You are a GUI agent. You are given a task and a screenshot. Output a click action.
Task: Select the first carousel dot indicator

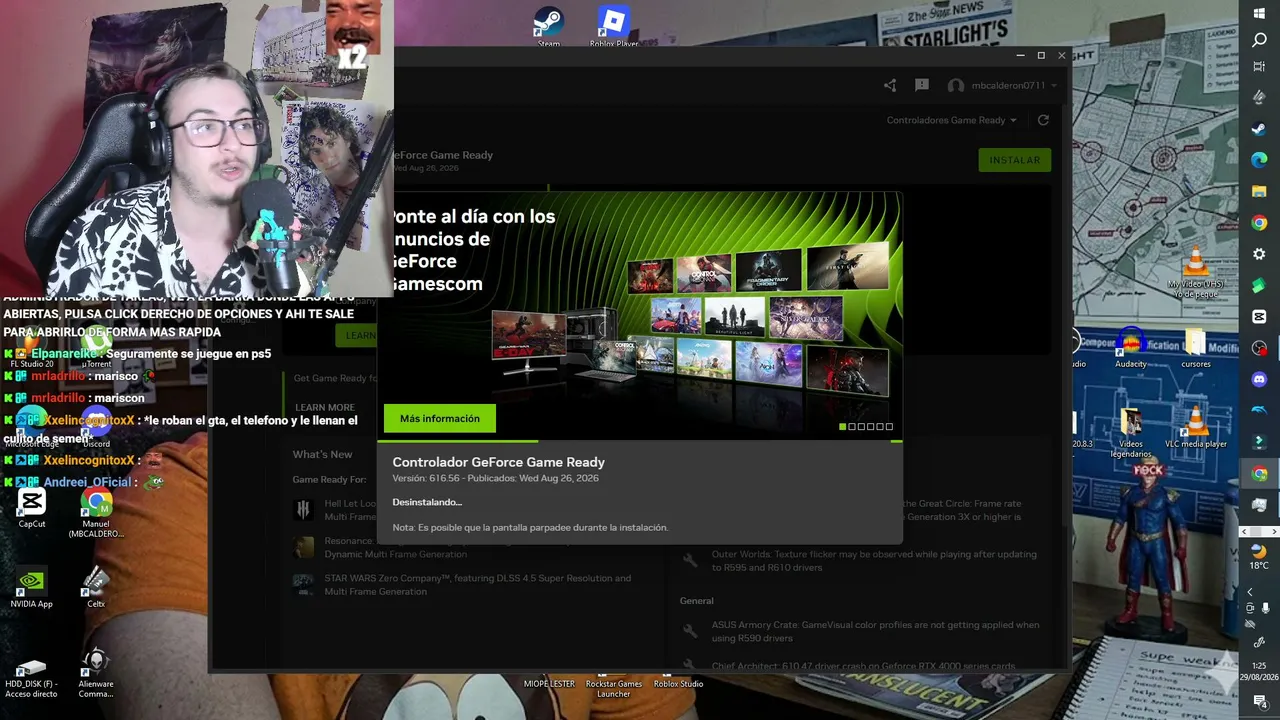[x=842, y=427]
